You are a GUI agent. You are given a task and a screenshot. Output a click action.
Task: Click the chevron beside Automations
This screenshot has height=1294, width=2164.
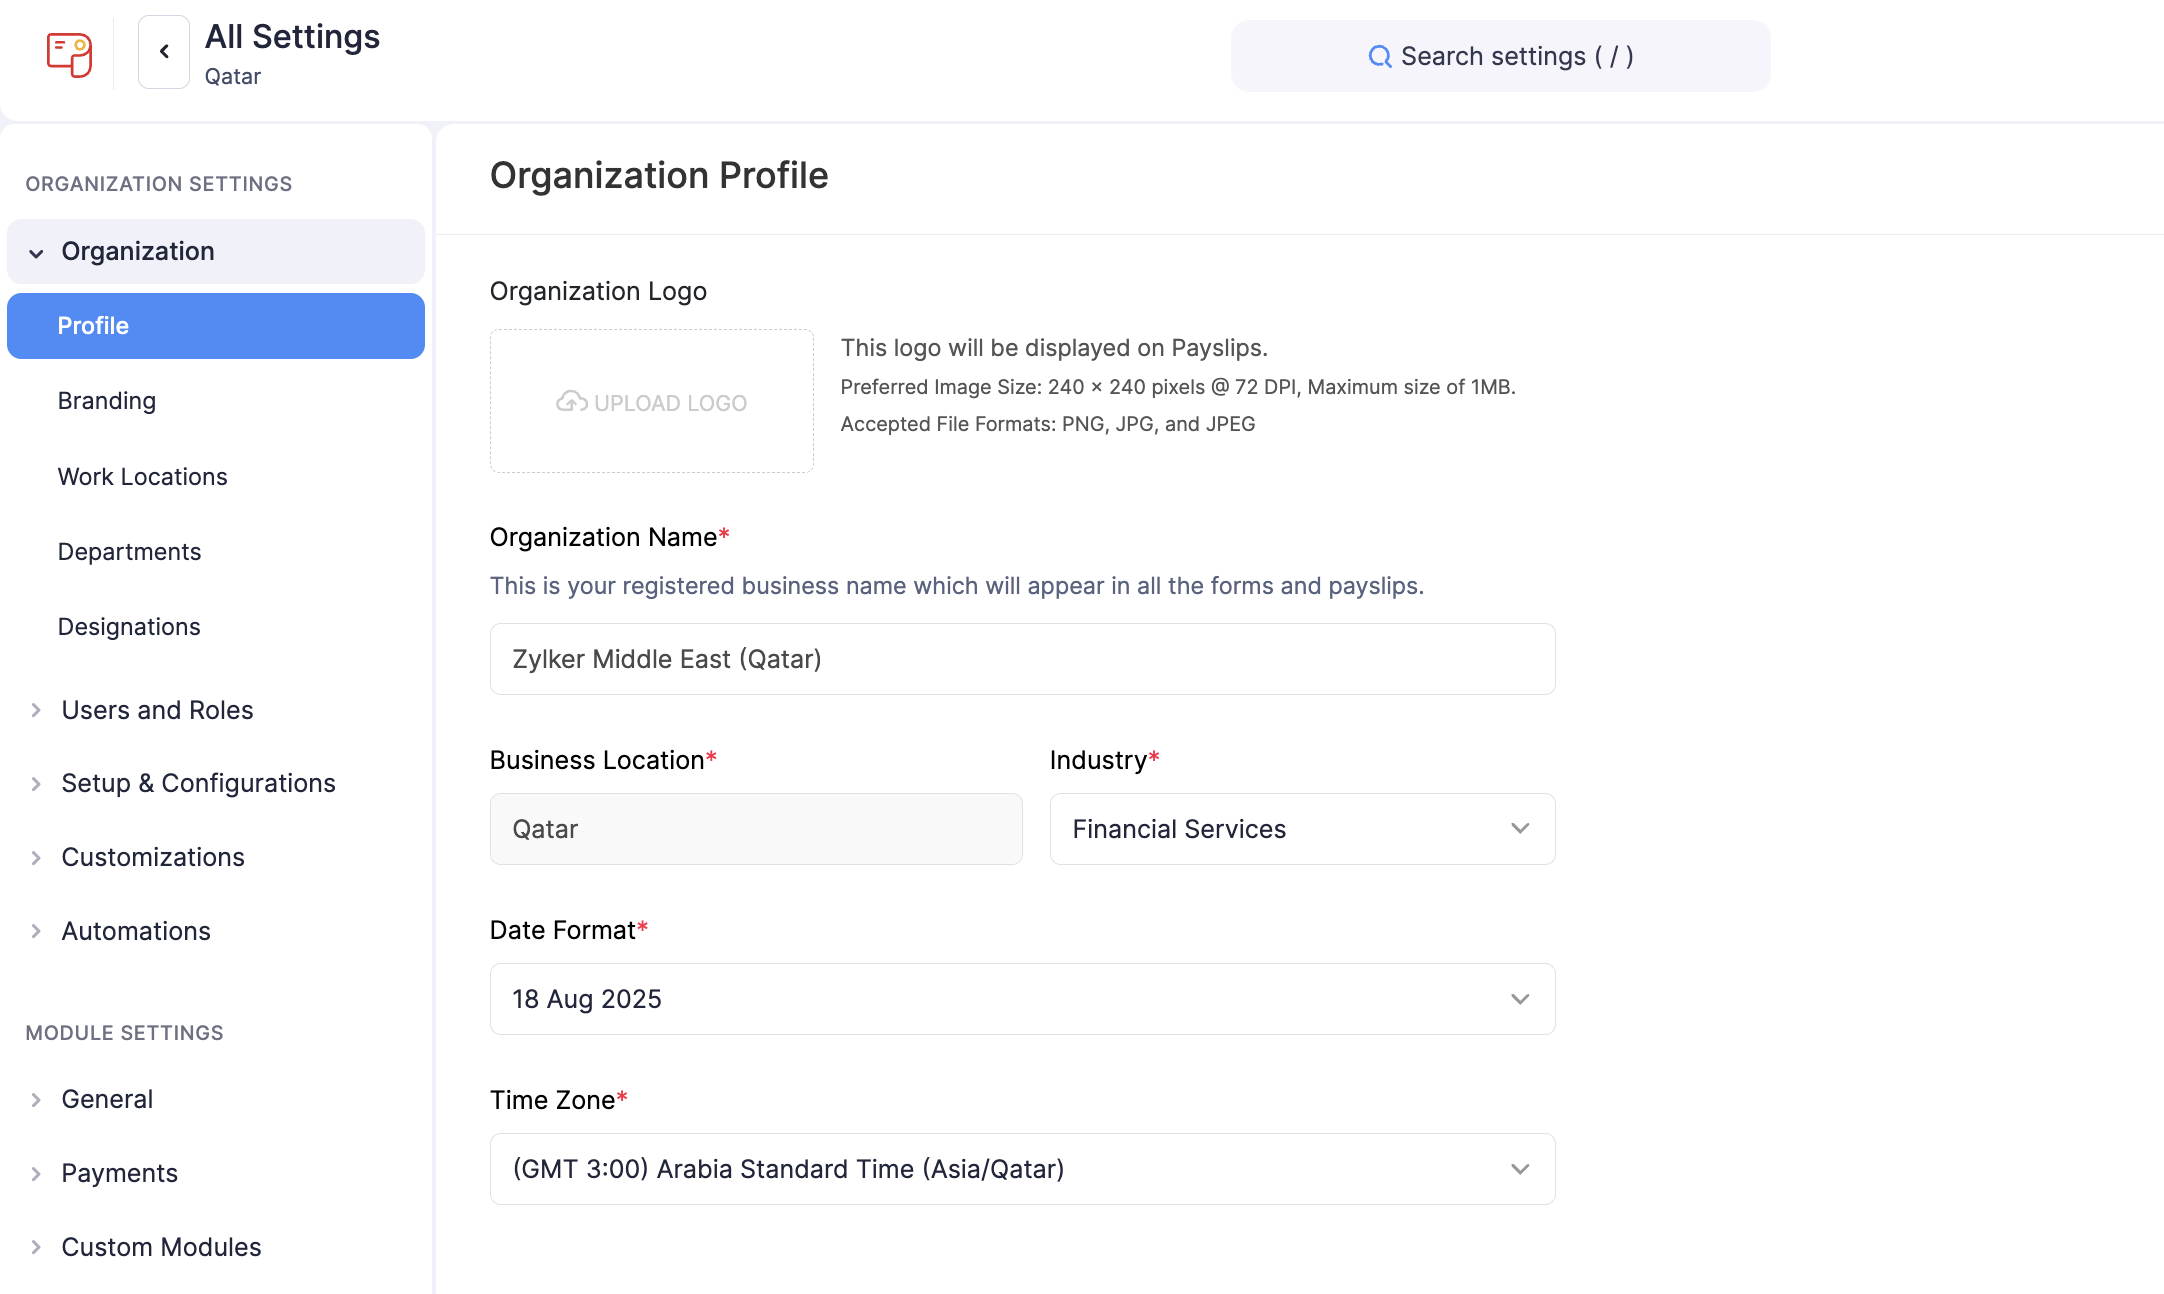coord(36,931)
